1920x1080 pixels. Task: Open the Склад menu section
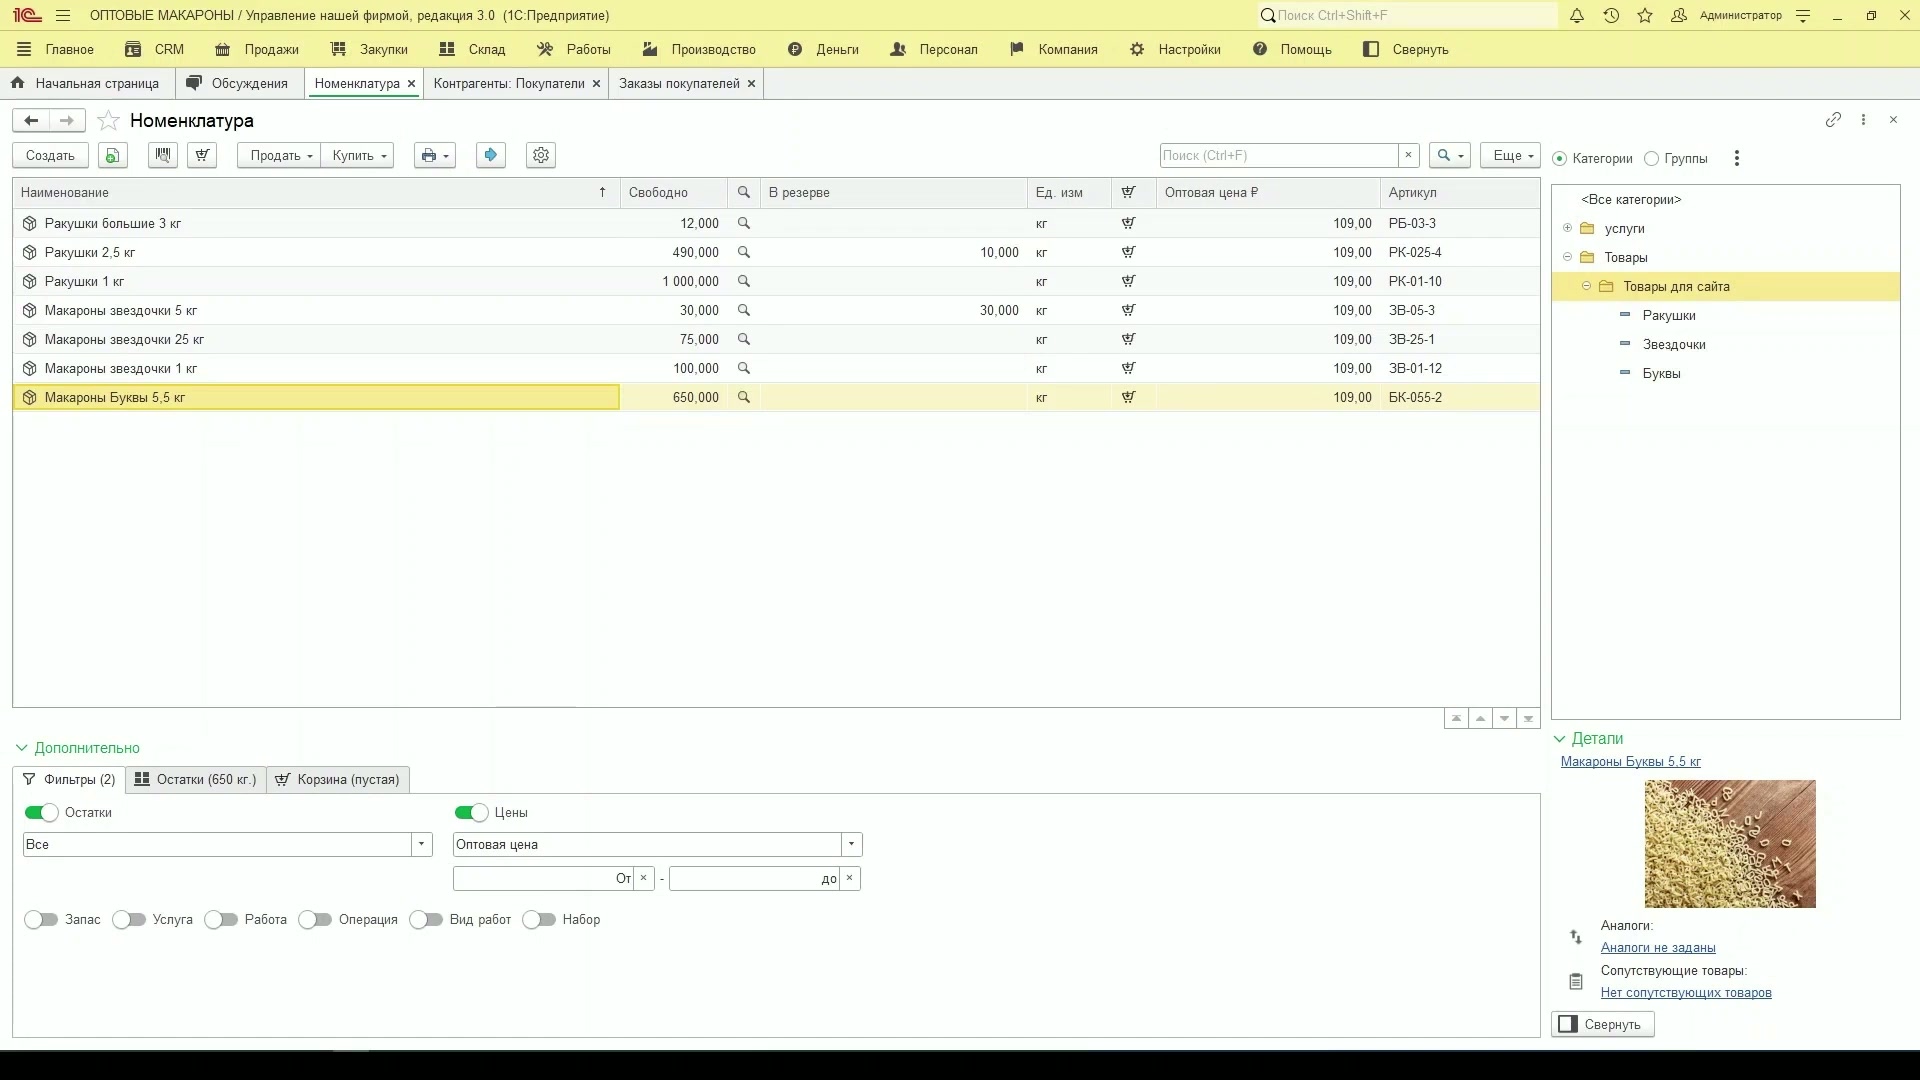(x=472, y=49)
